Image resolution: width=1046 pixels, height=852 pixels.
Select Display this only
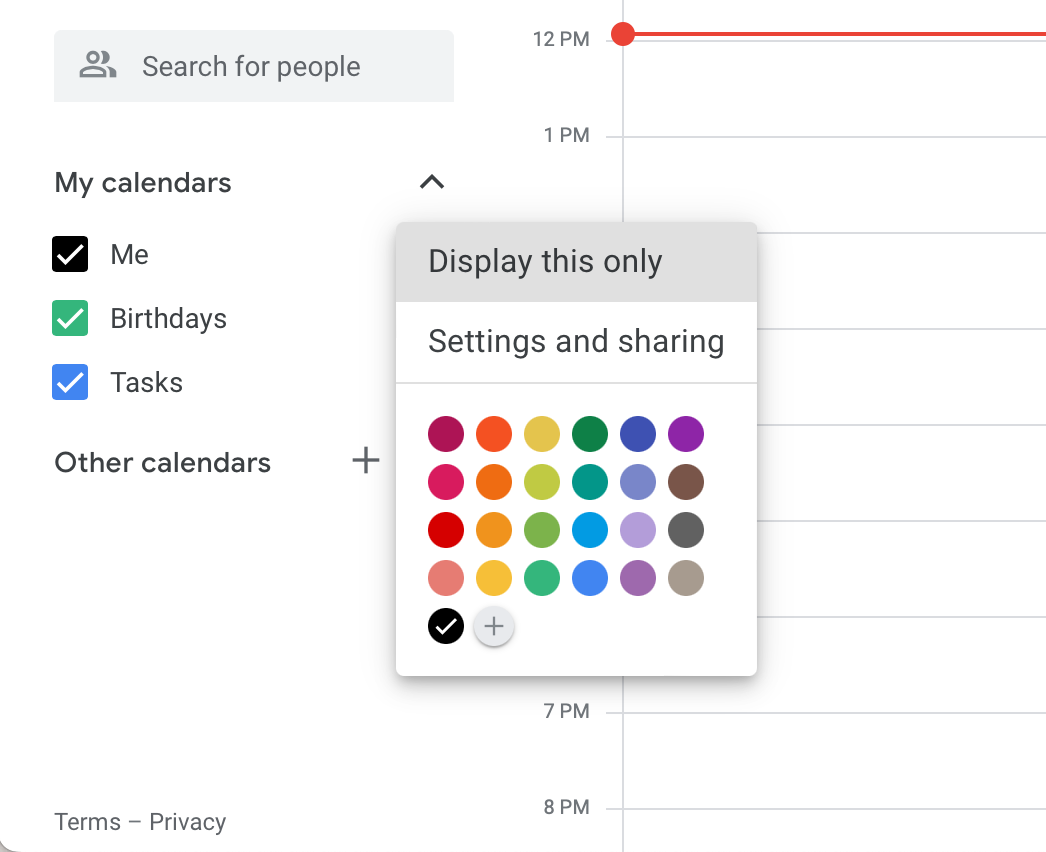click(545, 261)
